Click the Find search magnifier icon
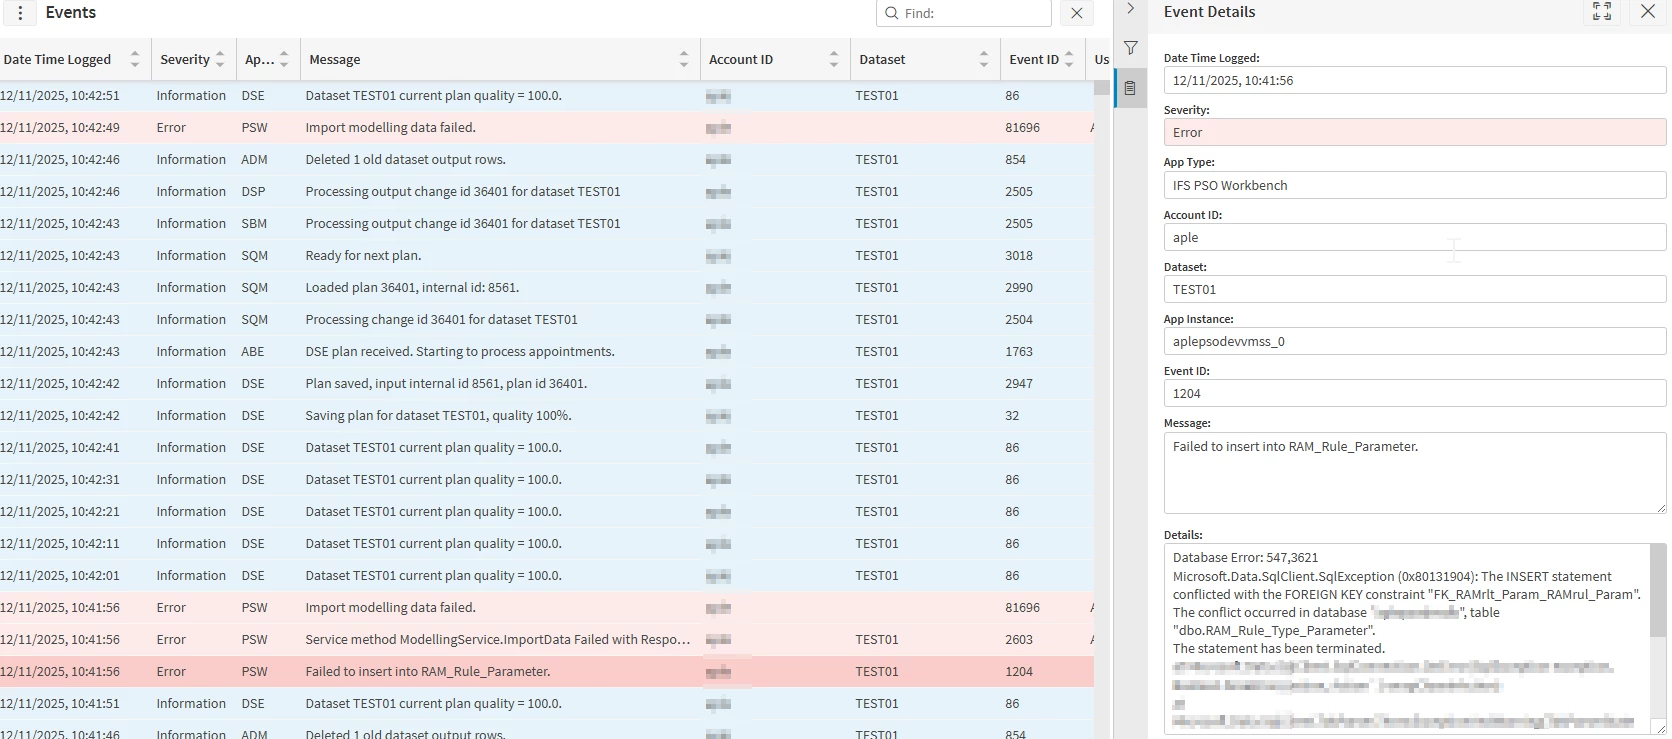The height and width of the screenshot is (739, 1672). click(890, 13)
